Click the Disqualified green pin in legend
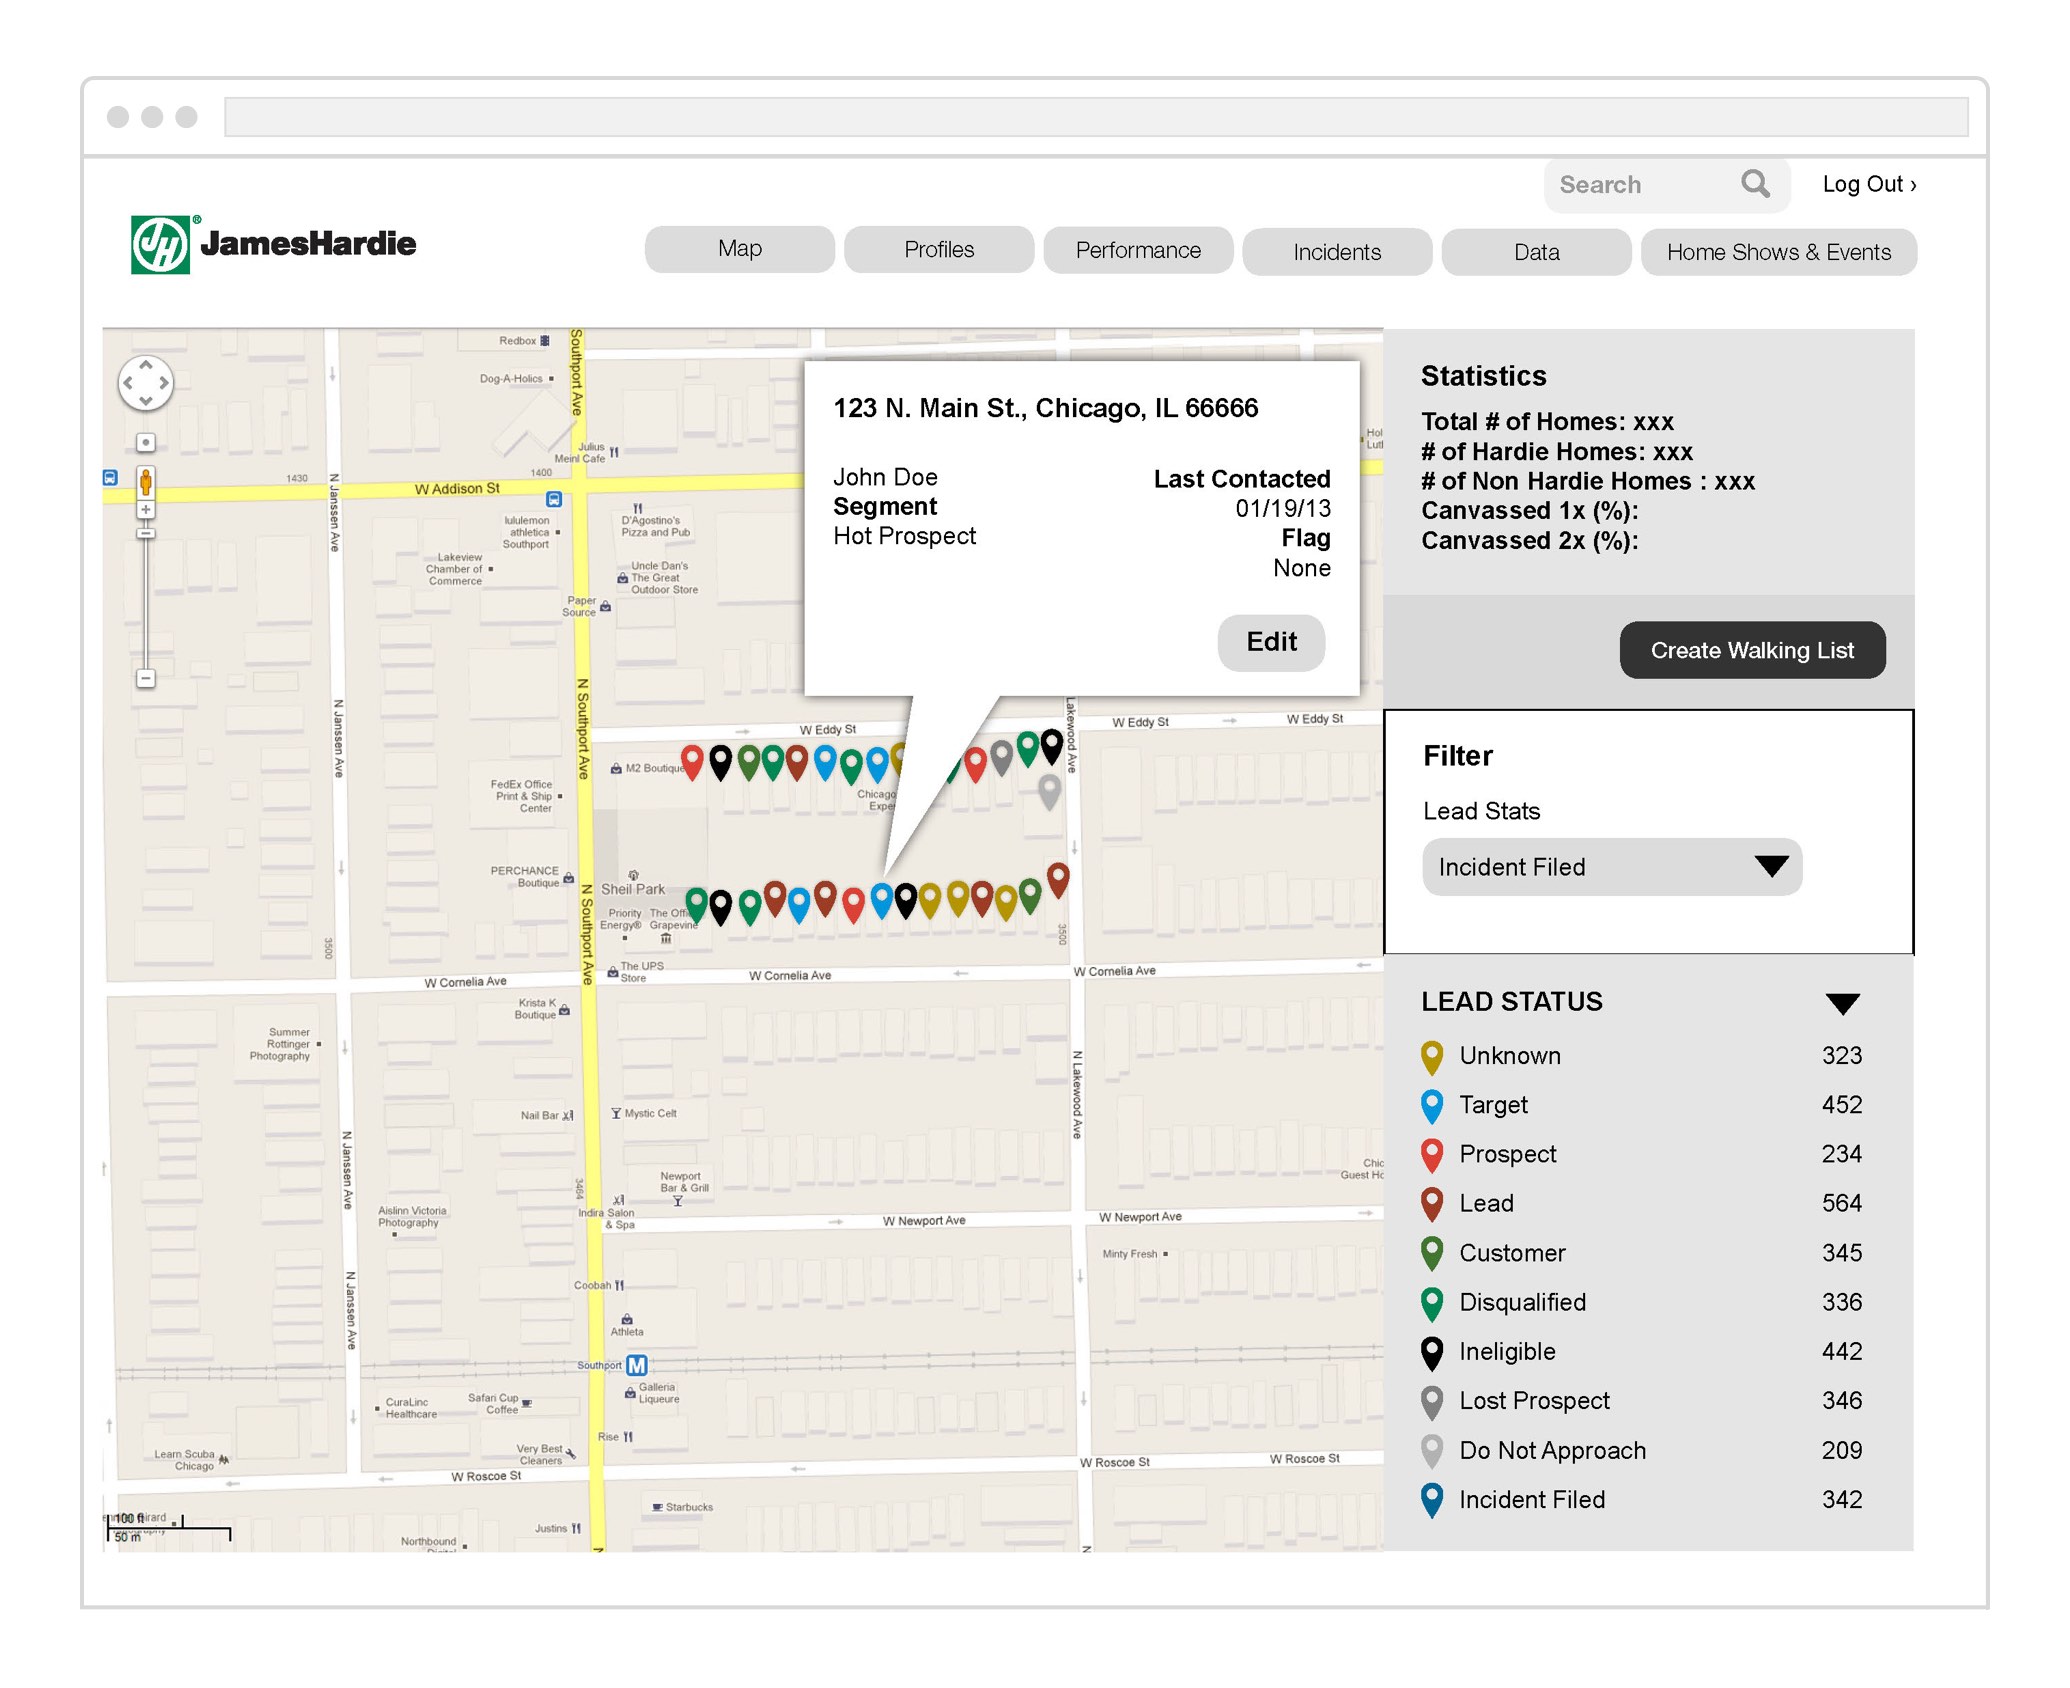This screenshot has width=2070, height=1688. (1432, 1303)
